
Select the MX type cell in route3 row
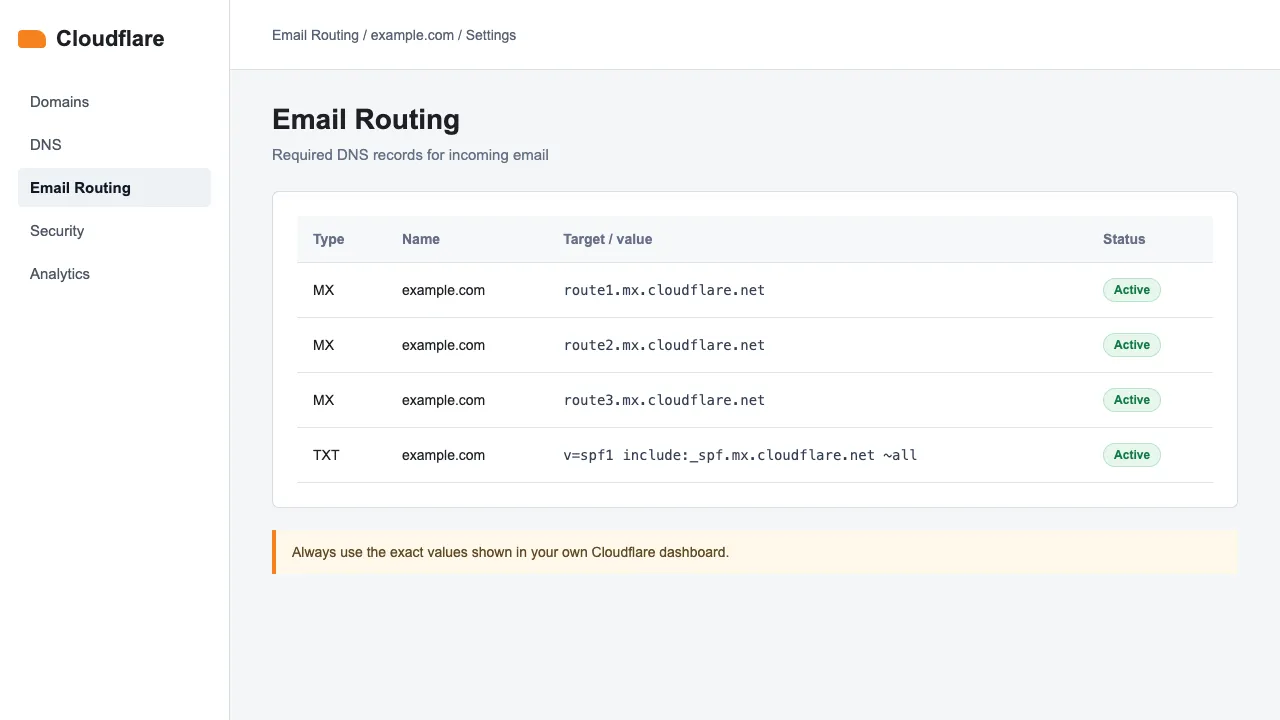323,400
